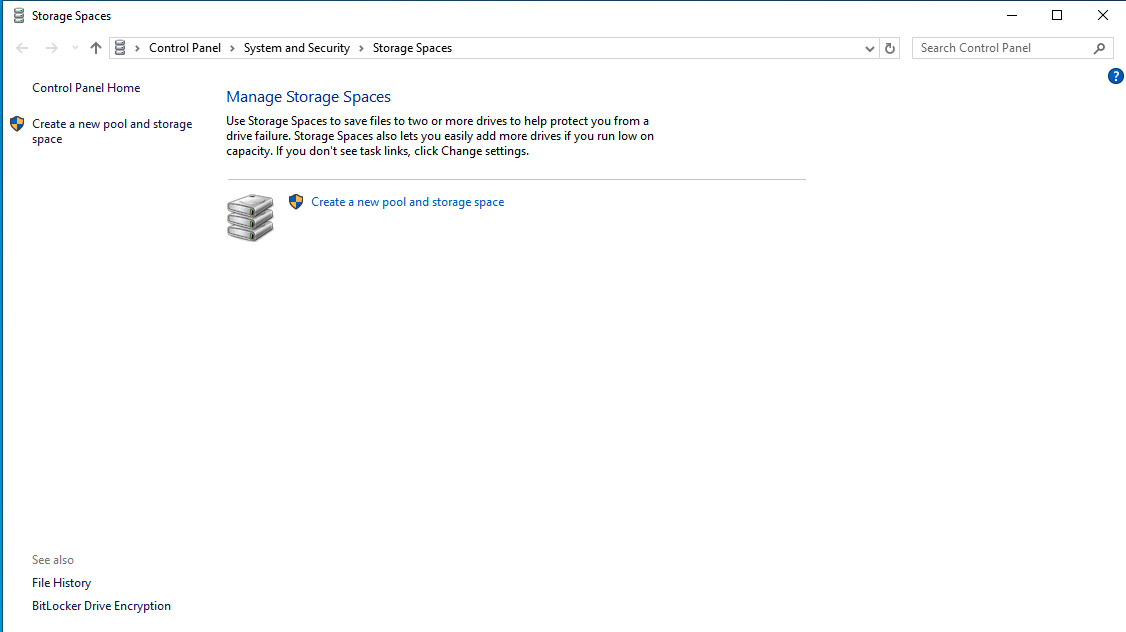Select System and Security in the breadcrumb
Viewport: 1126px width, 632px height.
[x=296, y=47]
